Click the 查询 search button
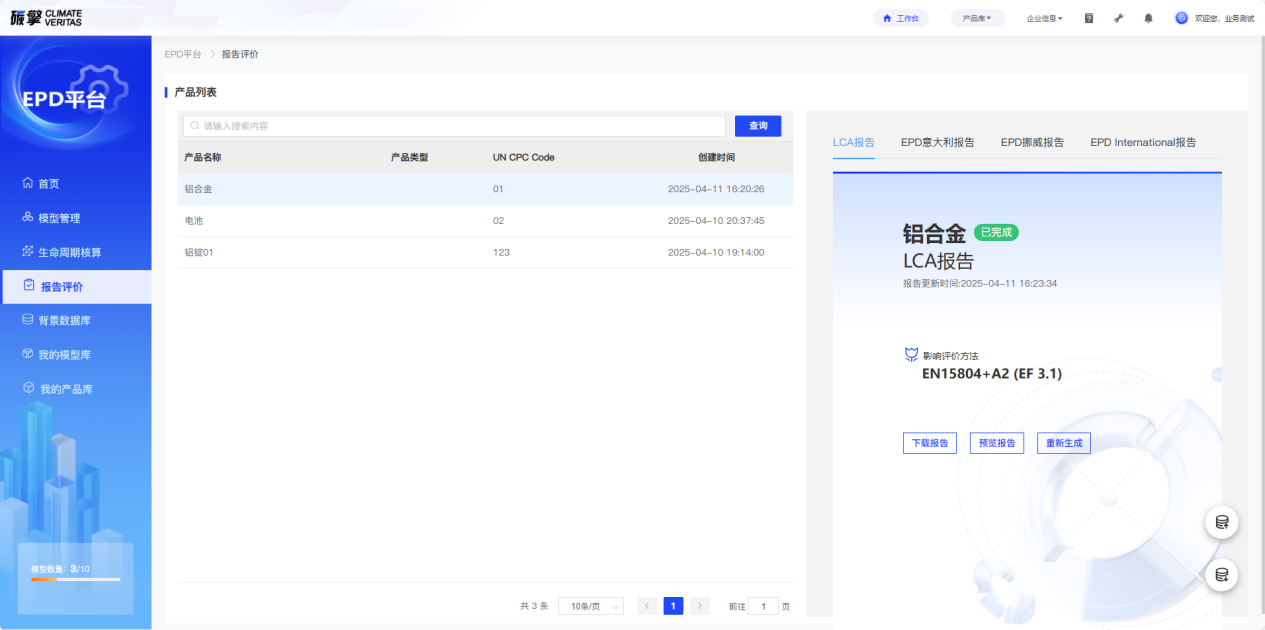The image size is (1265, 630). [757, 126]
